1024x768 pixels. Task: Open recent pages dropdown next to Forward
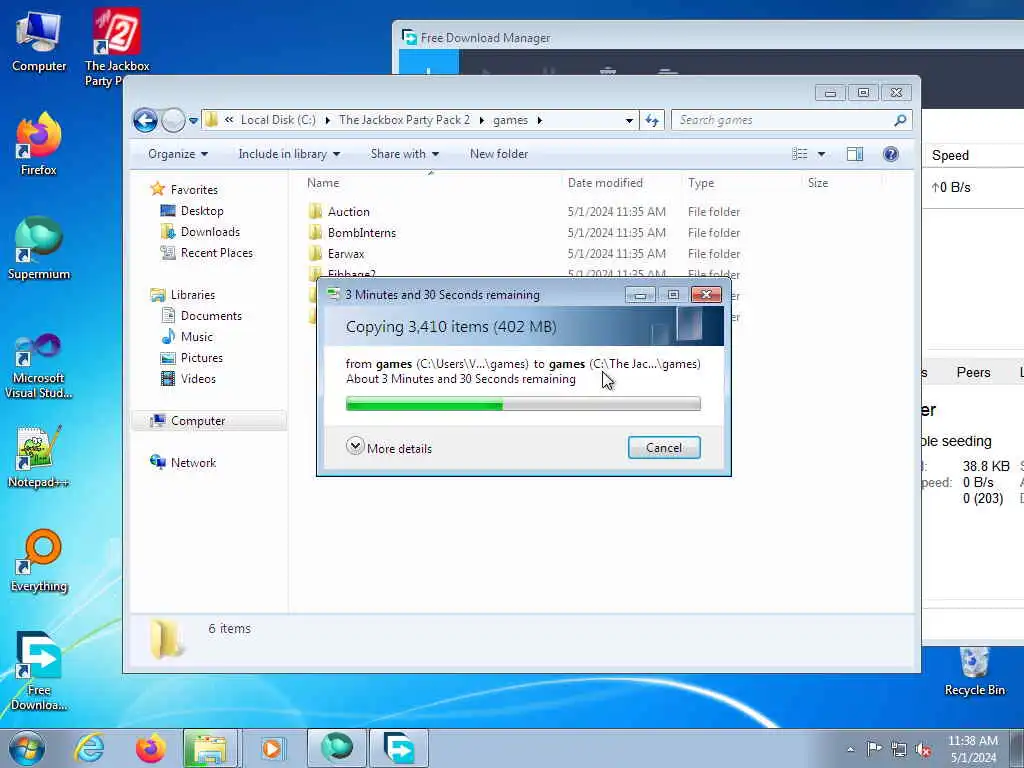(193, 121)
